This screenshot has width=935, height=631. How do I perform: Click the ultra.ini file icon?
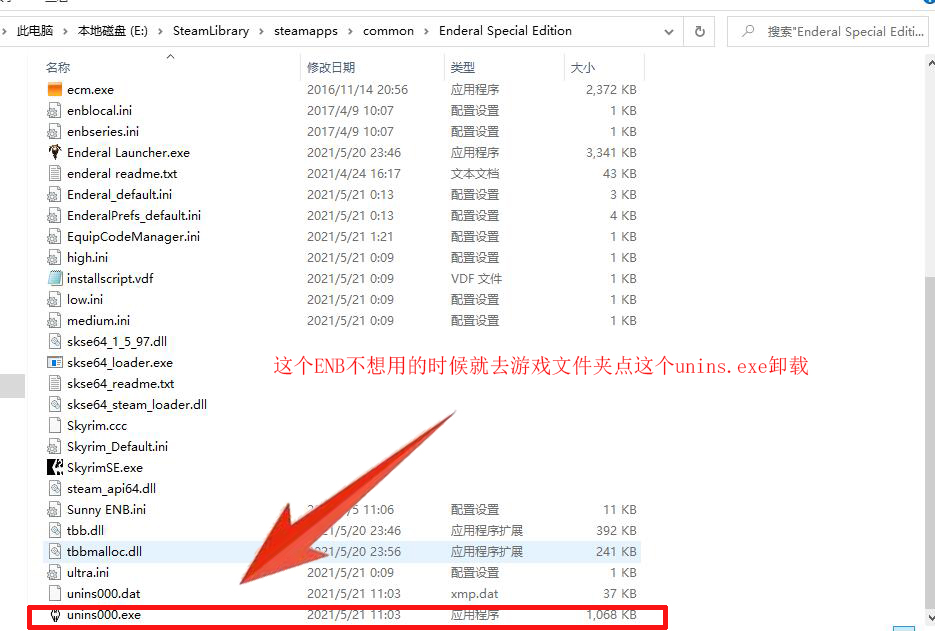point(54,573)
